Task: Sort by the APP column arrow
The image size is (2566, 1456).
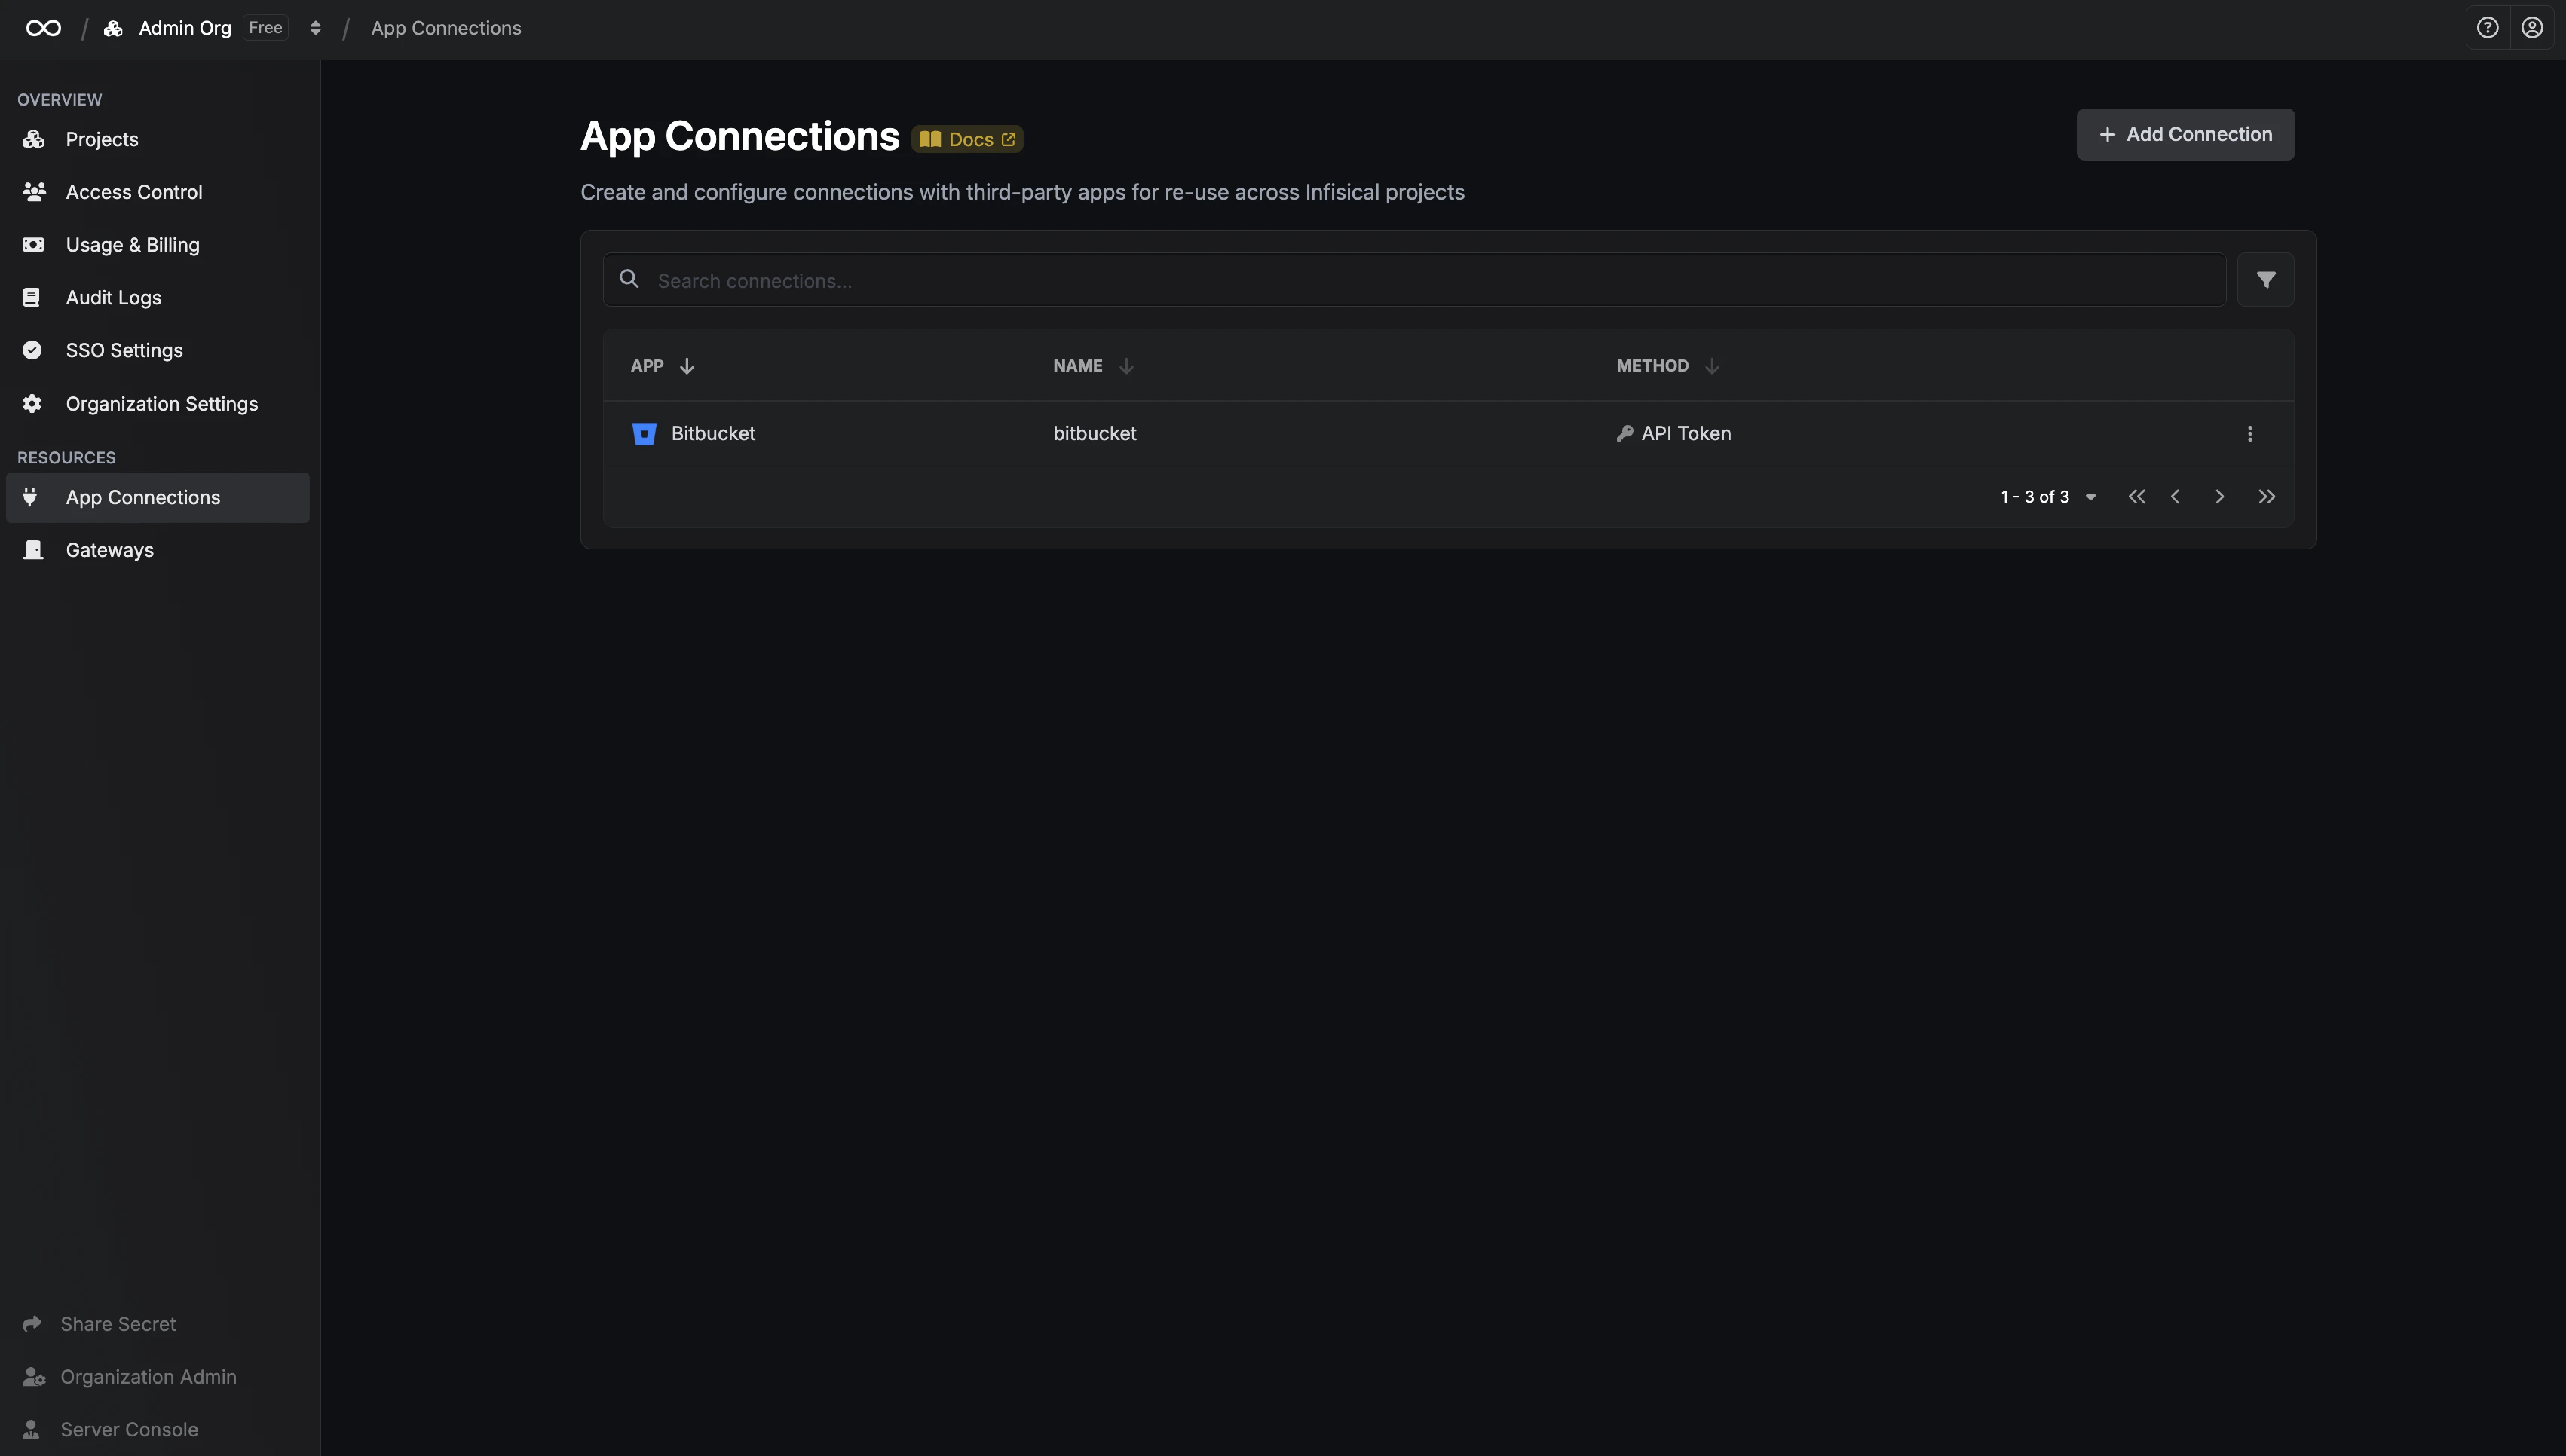Action: tap(687, 366)
